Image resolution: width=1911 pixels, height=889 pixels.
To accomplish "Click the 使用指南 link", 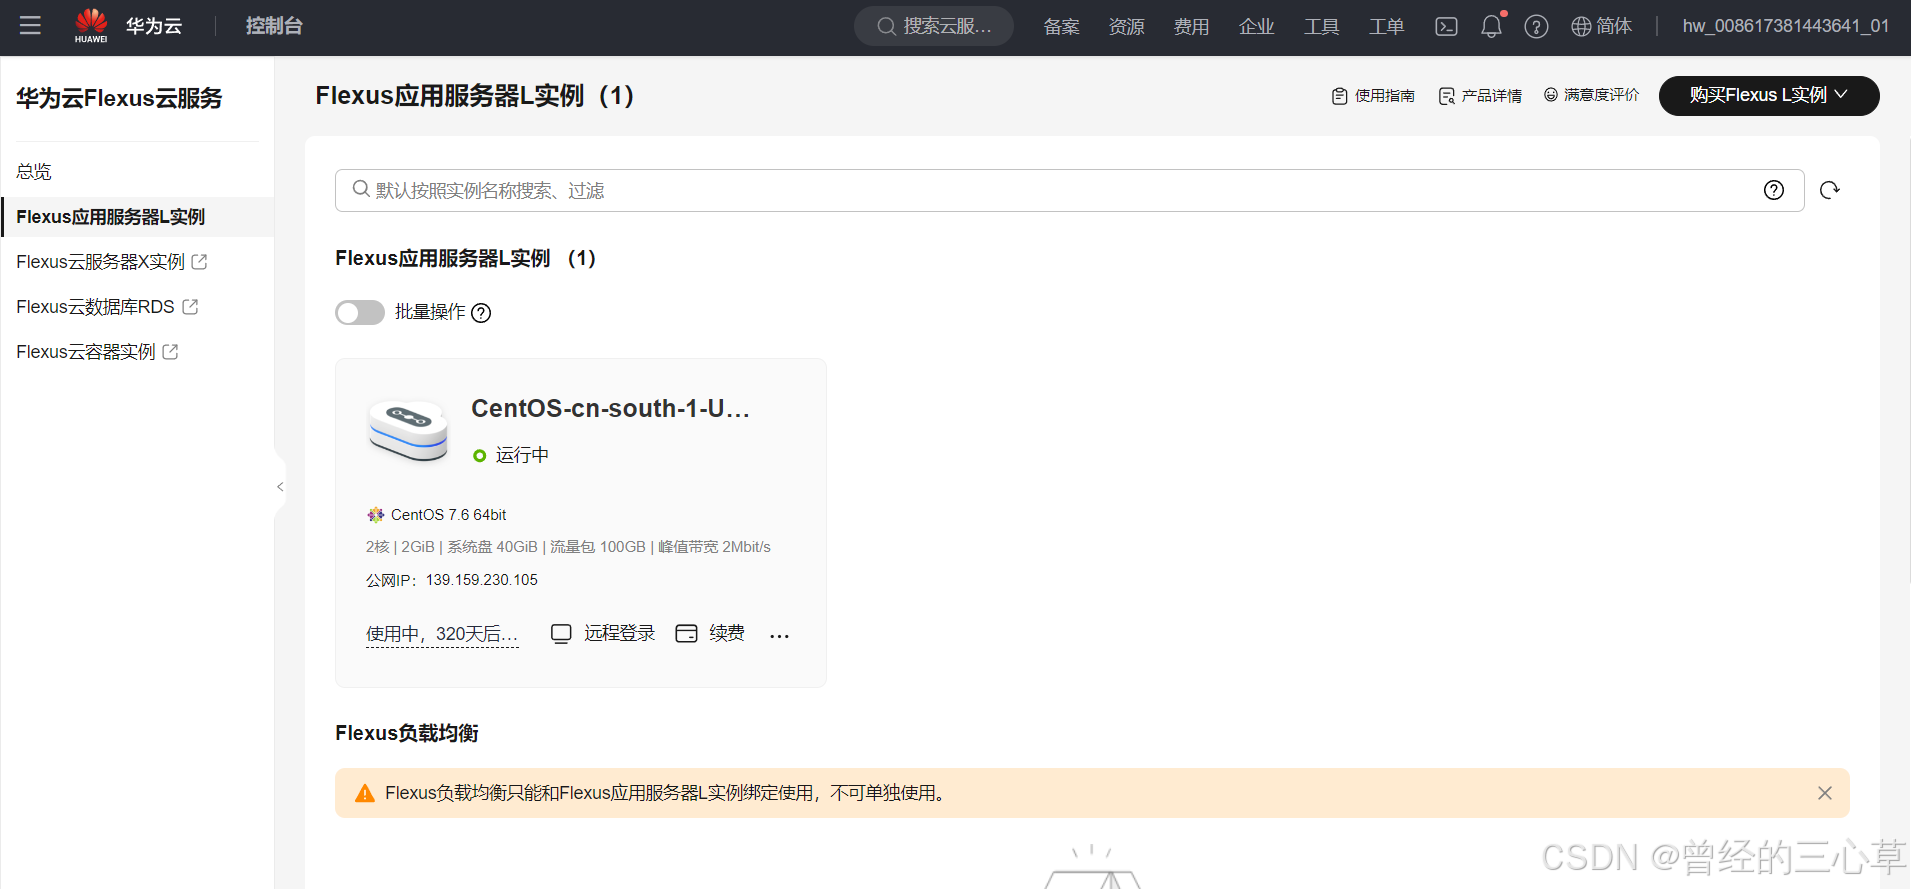I will (x=1384, y=96).
